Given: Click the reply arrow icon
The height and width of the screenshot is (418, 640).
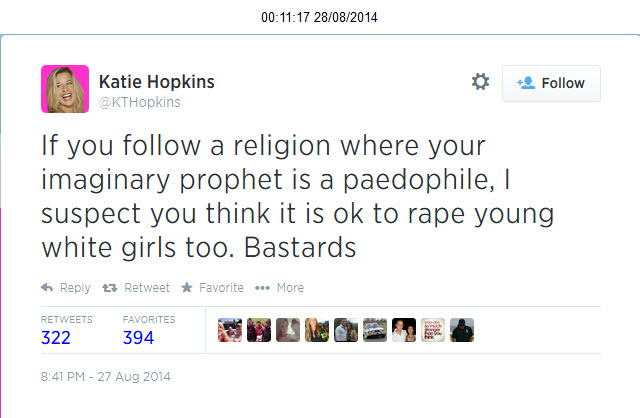Looking at the screenshot, I should point(47,287).
